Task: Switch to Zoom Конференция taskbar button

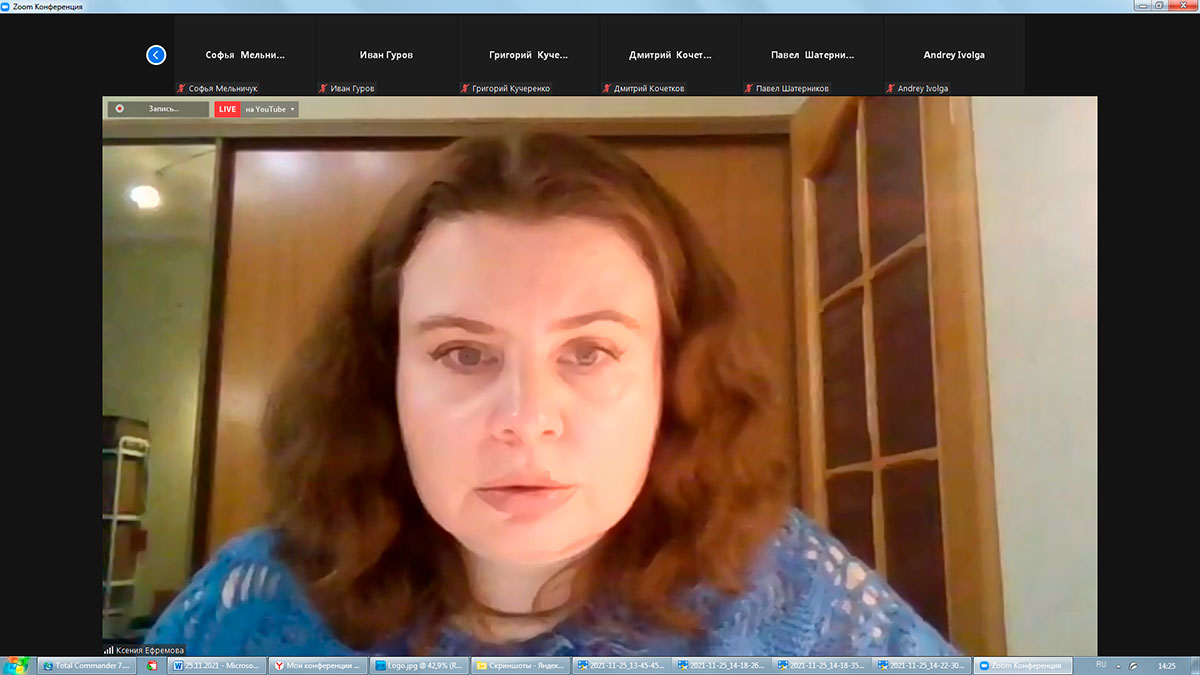Action: 1022,665
